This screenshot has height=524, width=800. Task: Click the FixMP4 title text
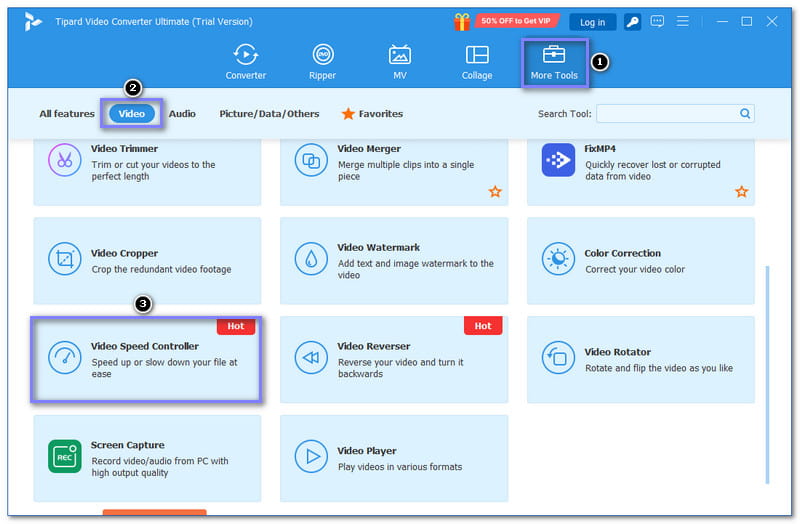coord(600,148)
